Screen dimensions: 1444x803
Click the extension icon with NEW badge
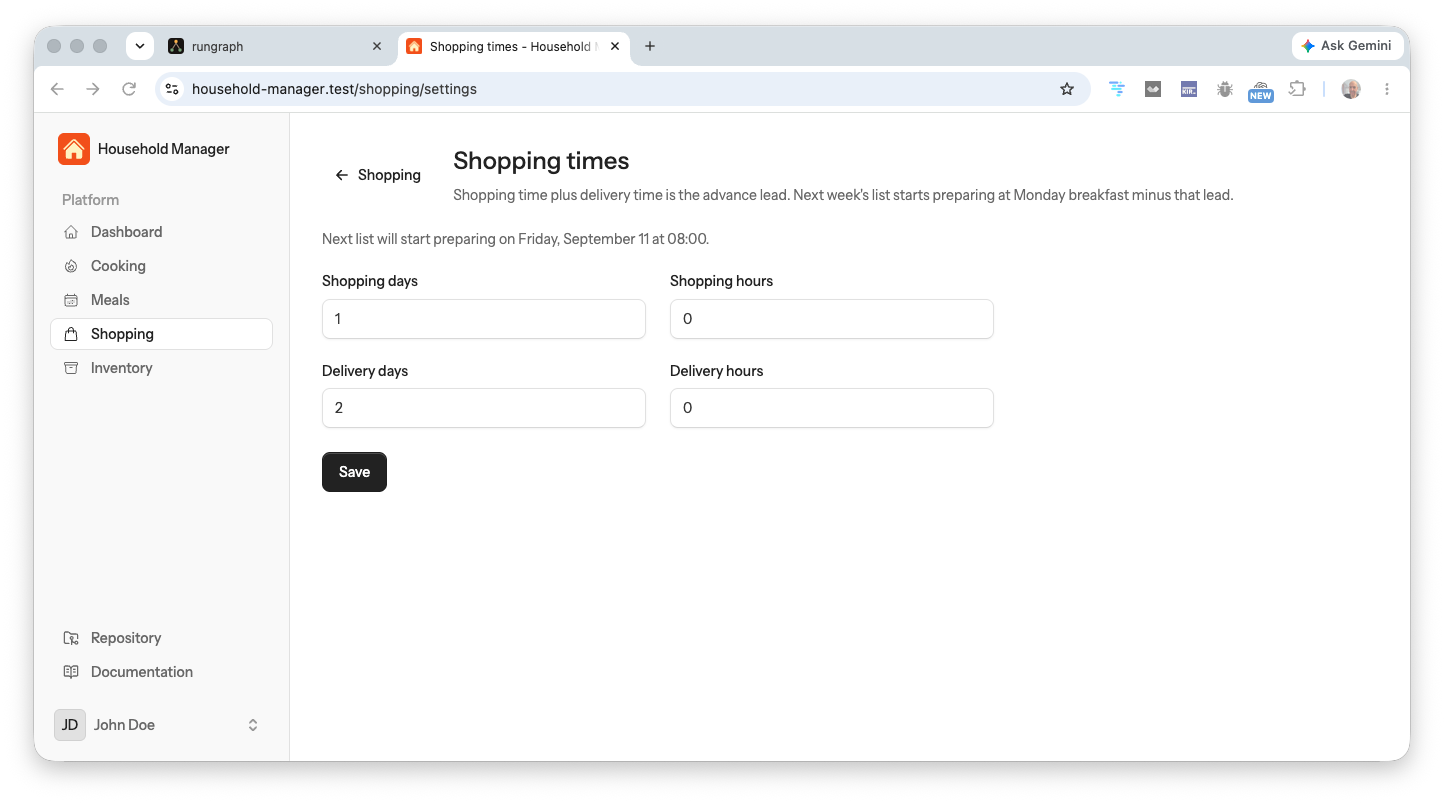tap(1261, 91)
